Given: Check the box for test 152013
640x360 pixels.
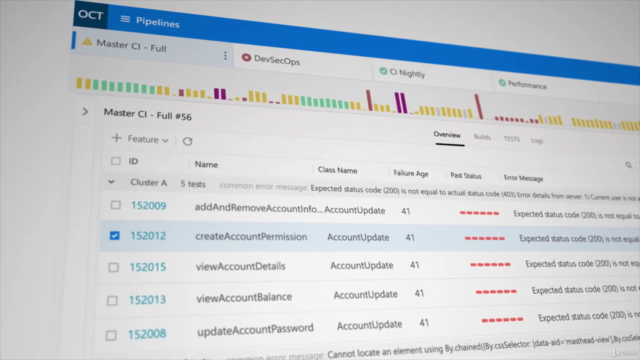Looking at the screenshot, I should click(x=112, y=301).
